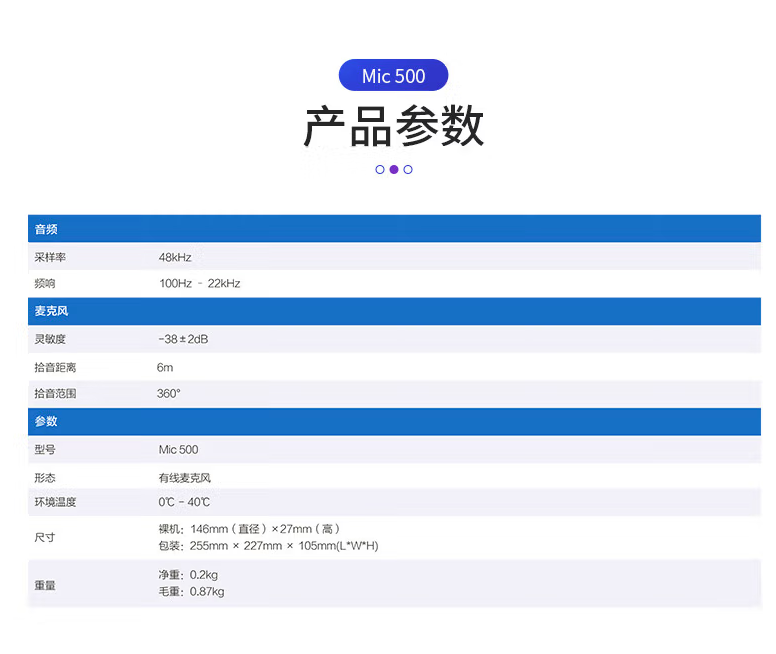The image size is (776, 654).
Task: Click the 360° value
Action: [x=169, y=394]
